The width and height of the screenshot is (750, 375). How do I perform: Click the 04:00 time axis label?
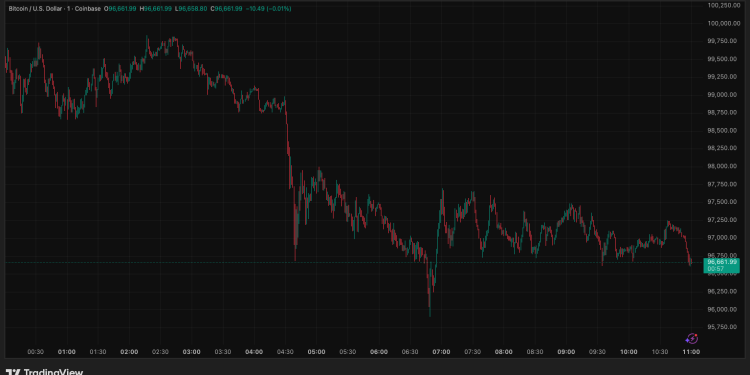(x=254, y=352)
